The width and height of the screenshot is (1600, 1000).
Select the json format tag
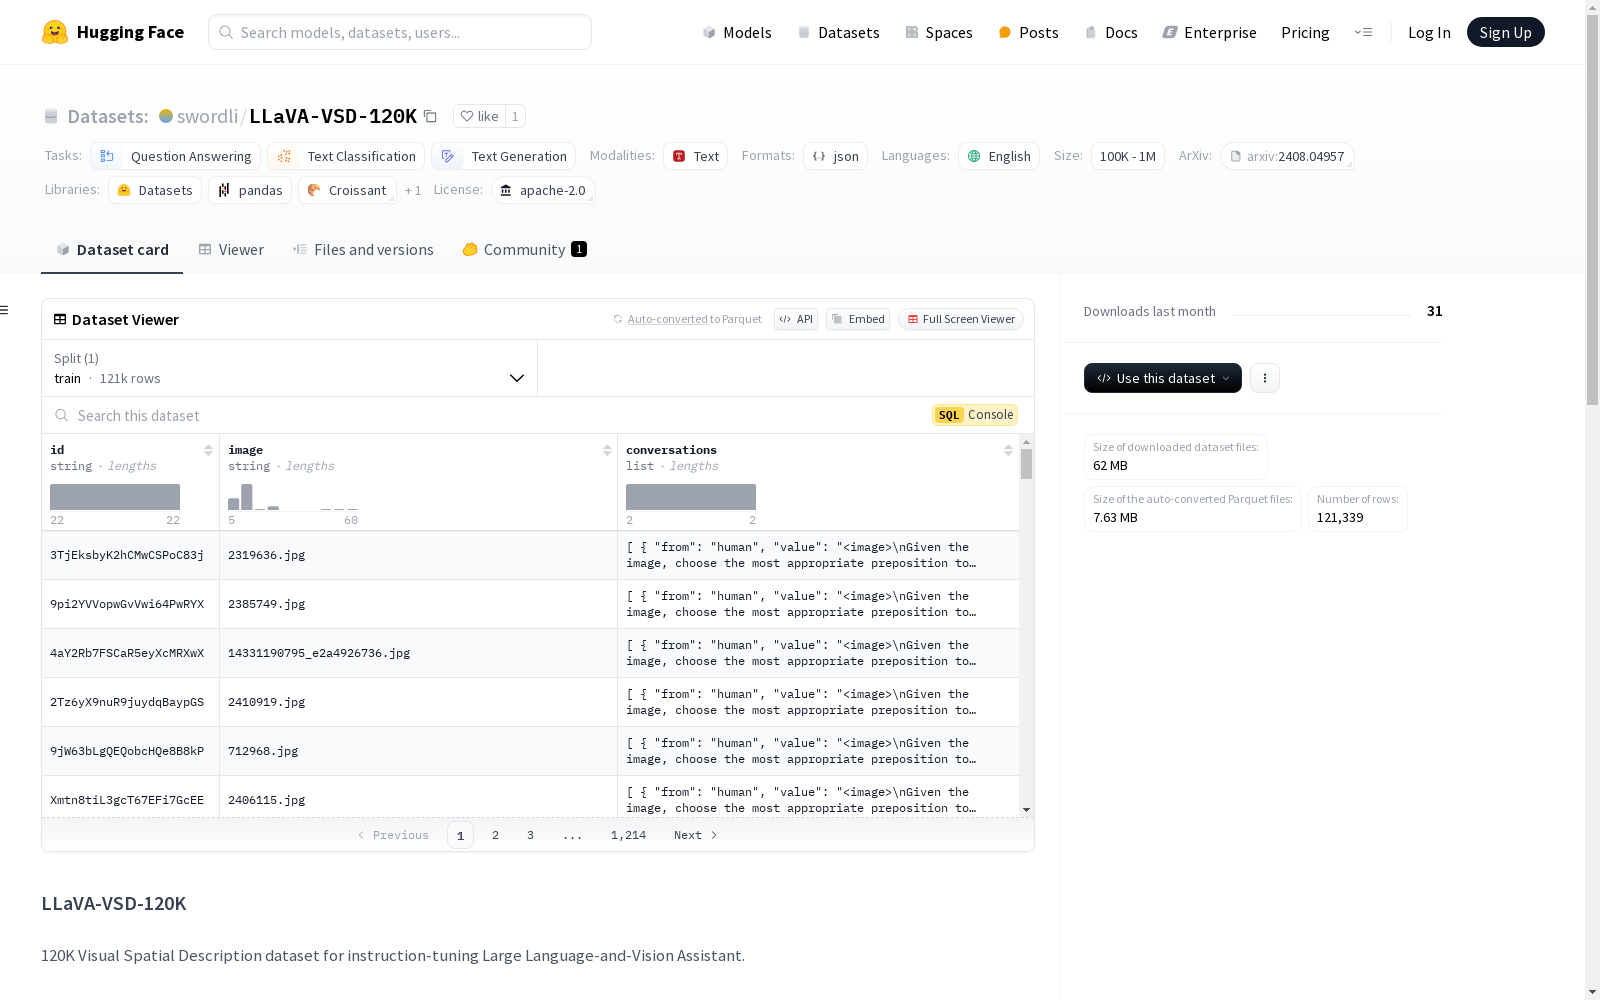[836, 156]
